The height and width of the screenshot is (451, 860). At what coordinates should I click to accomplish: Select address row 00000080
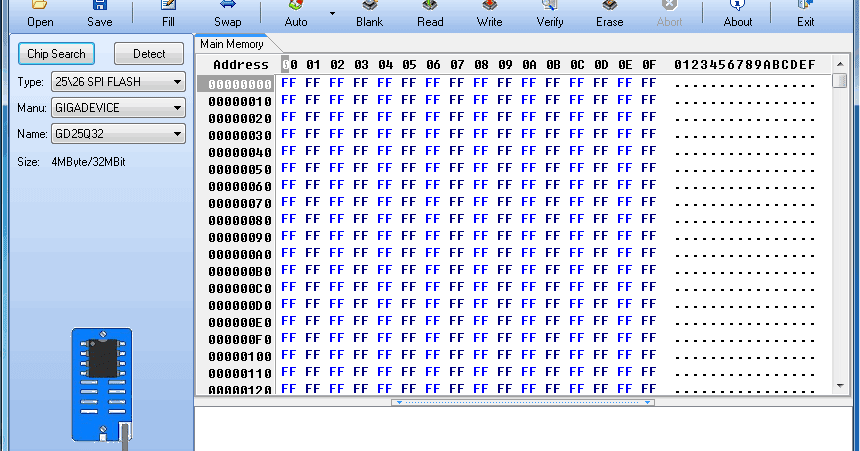240,221
